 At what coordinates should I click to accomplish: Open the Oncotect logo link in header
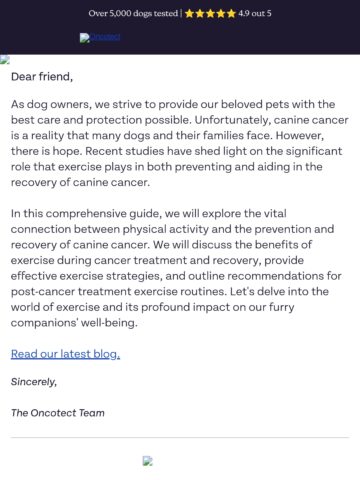click(100, 37)
